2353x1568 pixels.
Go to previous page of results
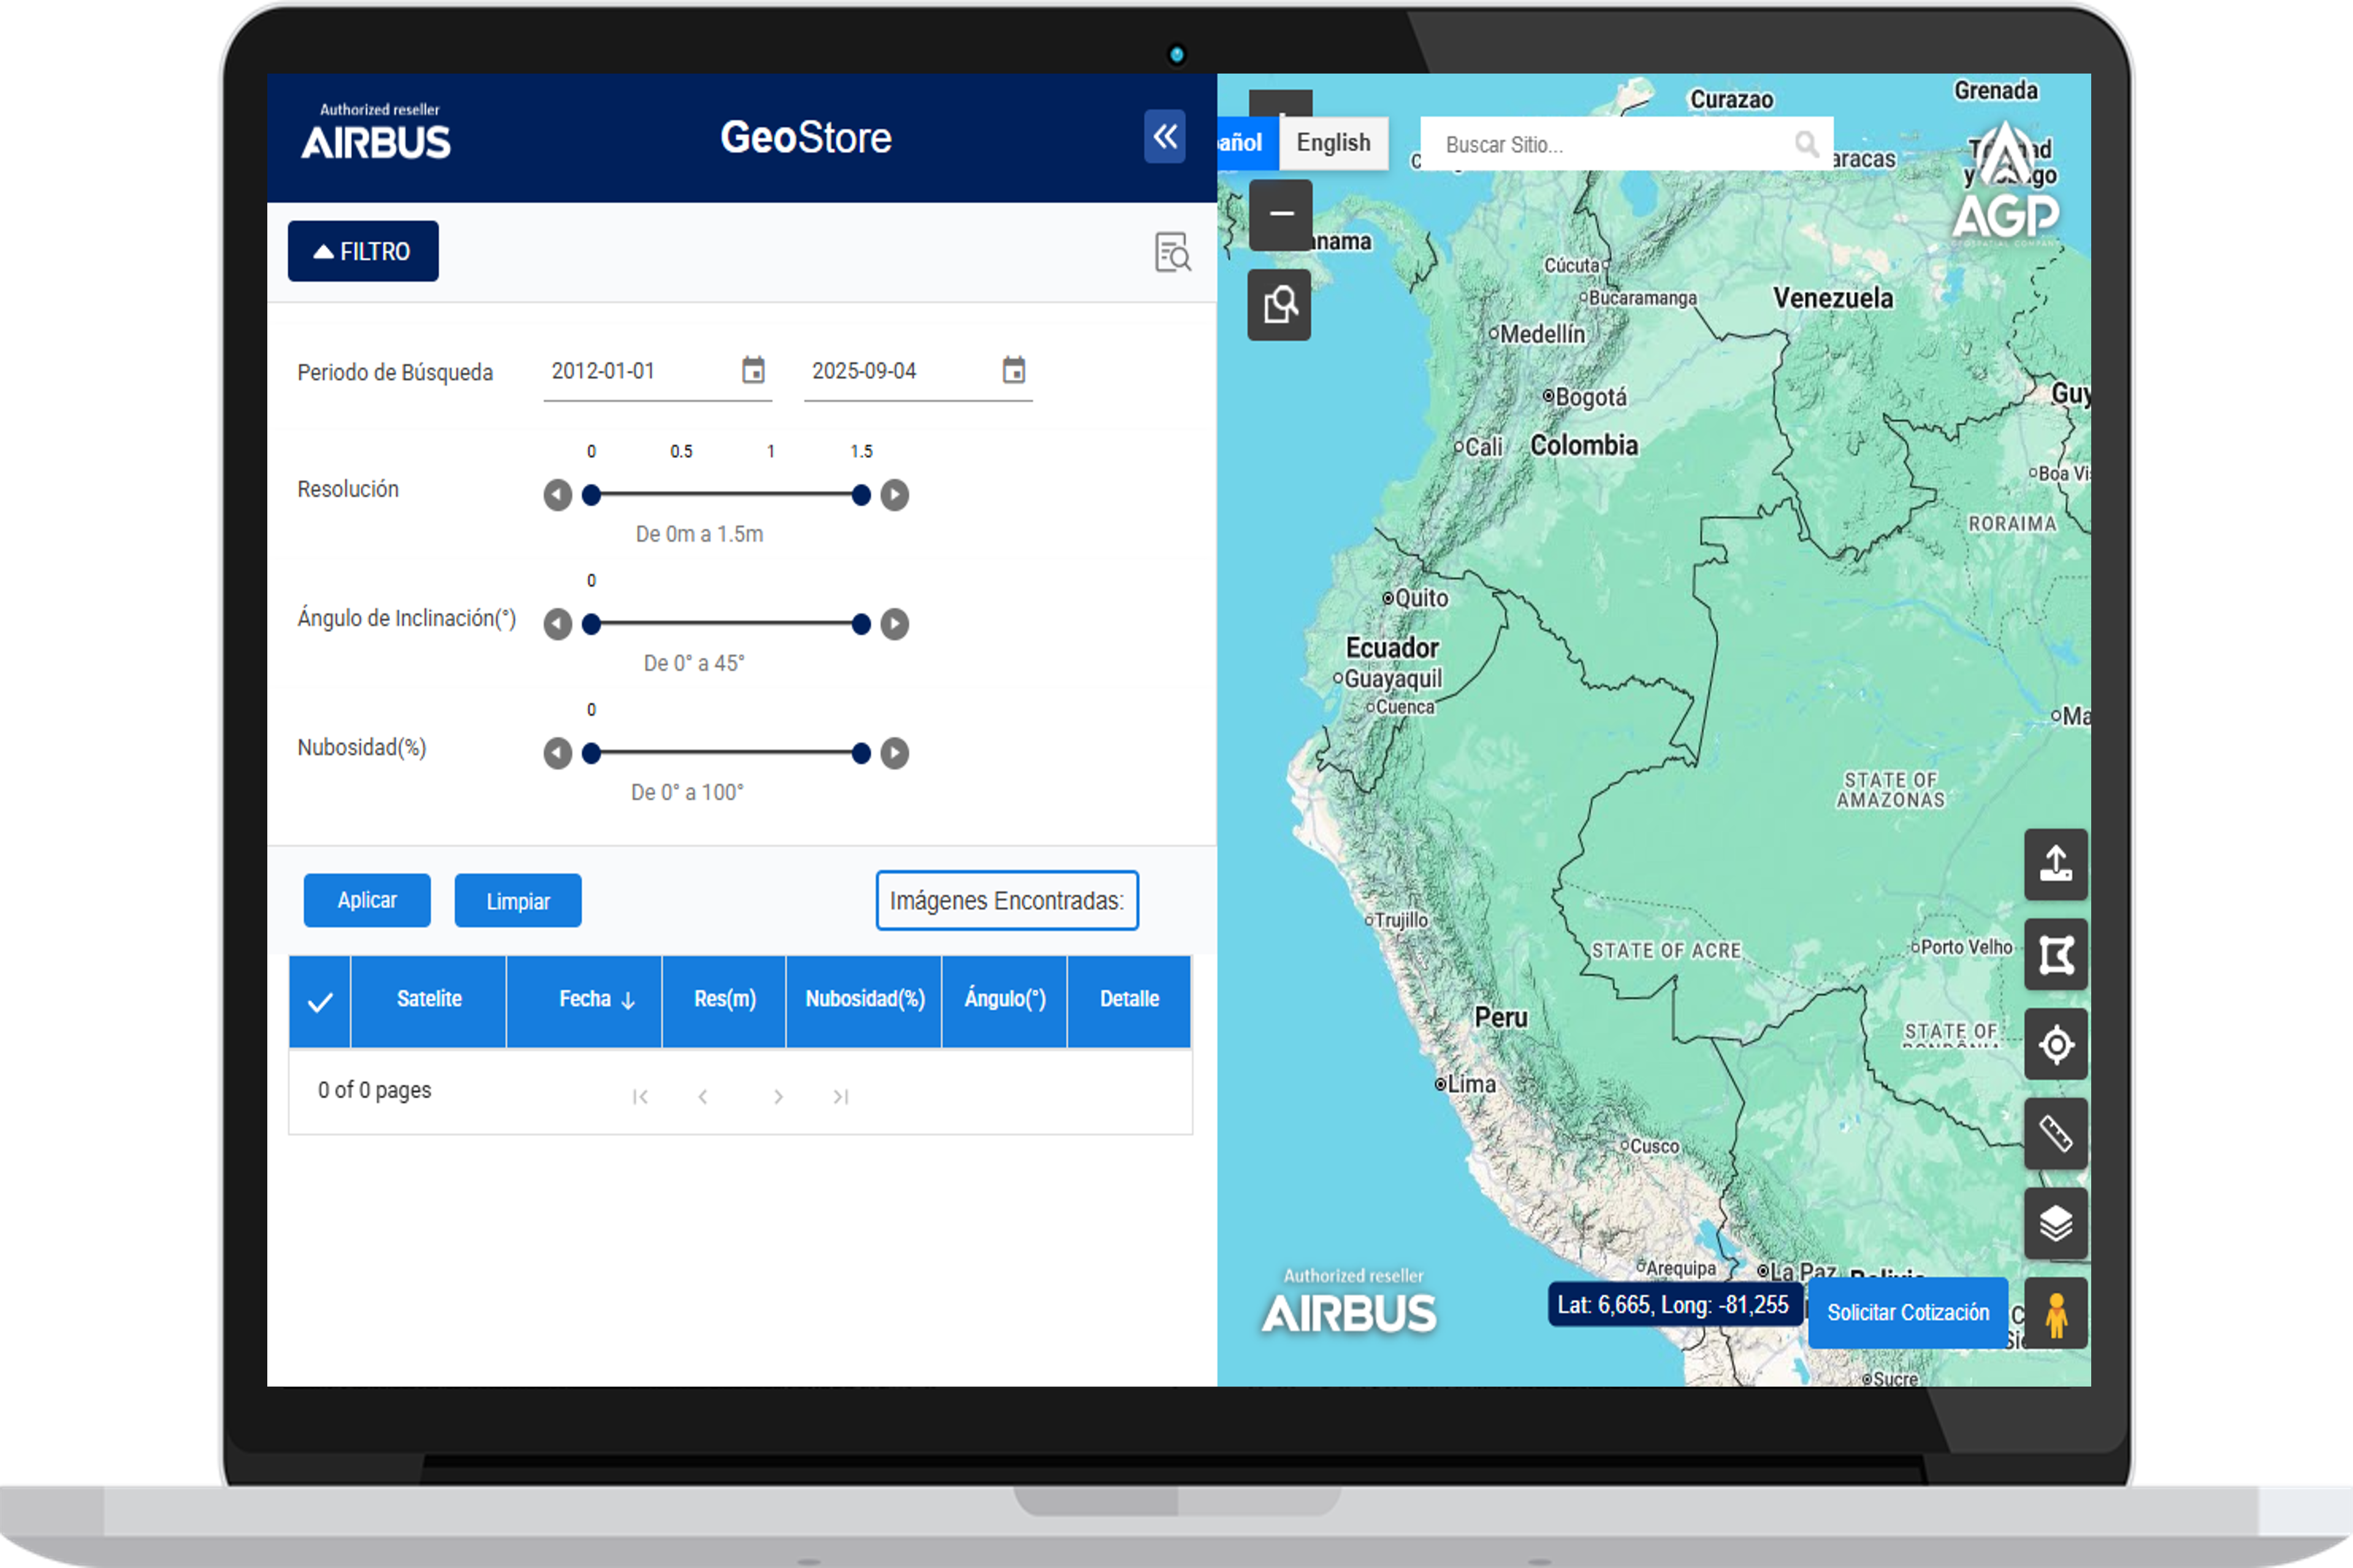pyautogui.click(x=703, y=1097)
